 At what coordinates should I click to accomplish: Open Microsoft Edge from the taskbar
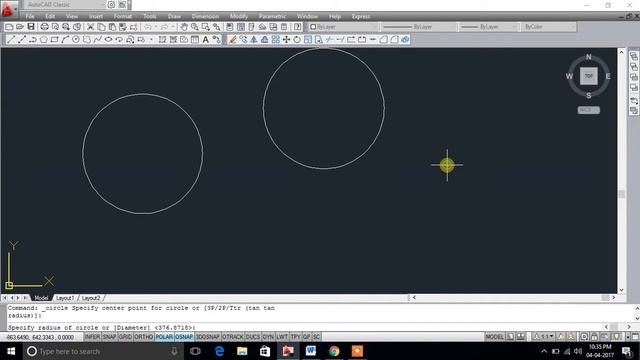(219, 351)
